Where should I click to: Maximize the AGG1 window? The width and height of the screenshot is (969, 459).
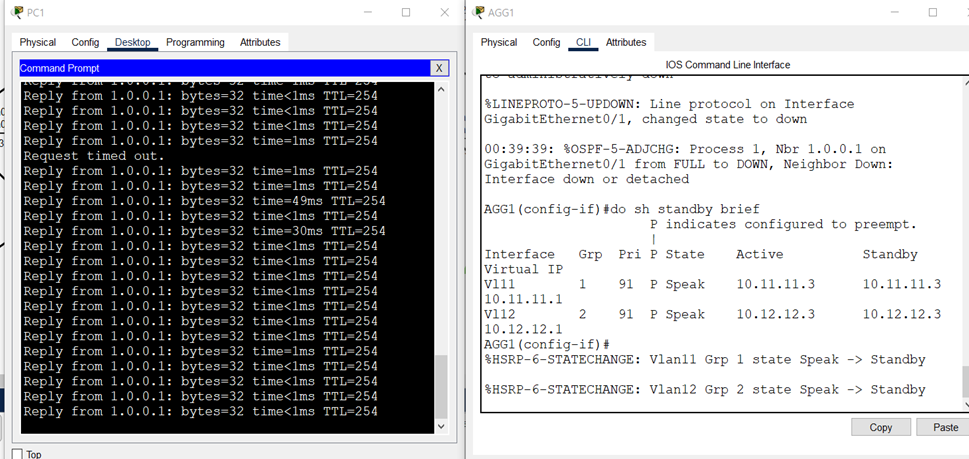(x=933, y=12)
